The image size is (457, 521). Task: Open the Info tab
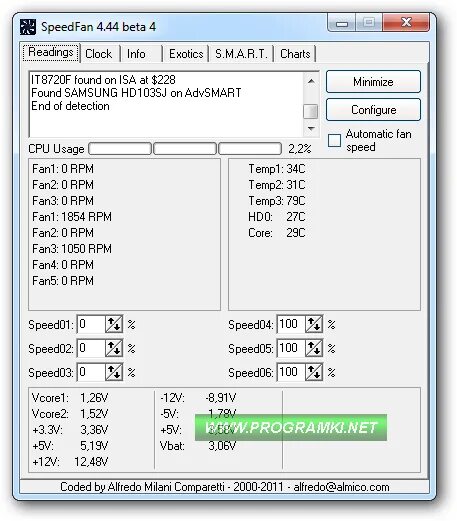click(136, 54)
